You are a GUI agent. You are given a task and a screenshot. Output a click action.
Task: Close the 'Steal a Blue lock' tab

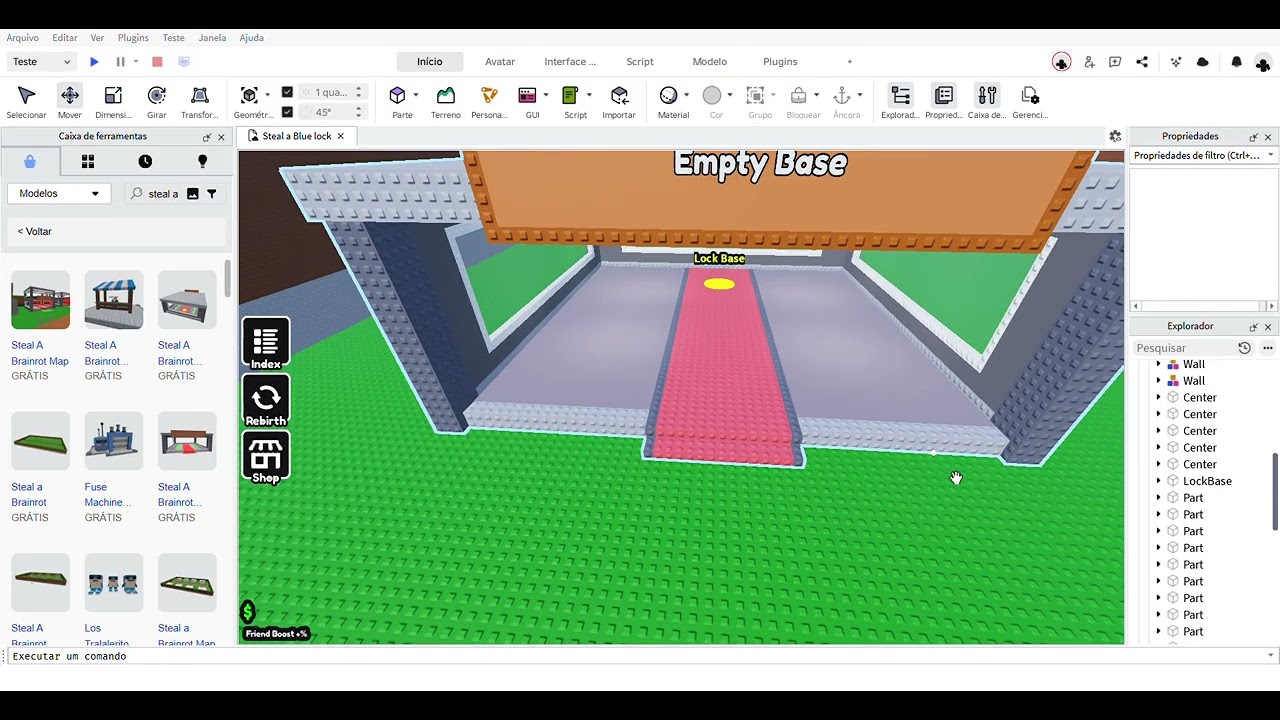pyautogui.click(x=340, y=136)
